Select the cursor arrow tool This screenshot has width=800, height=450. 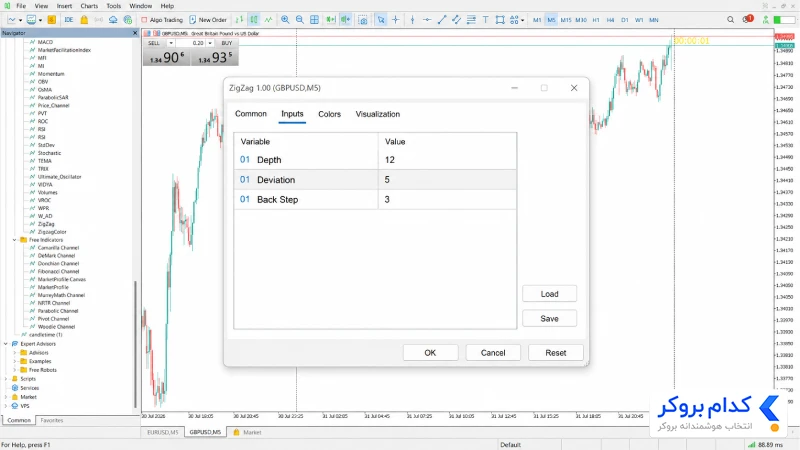click(381, 20)
